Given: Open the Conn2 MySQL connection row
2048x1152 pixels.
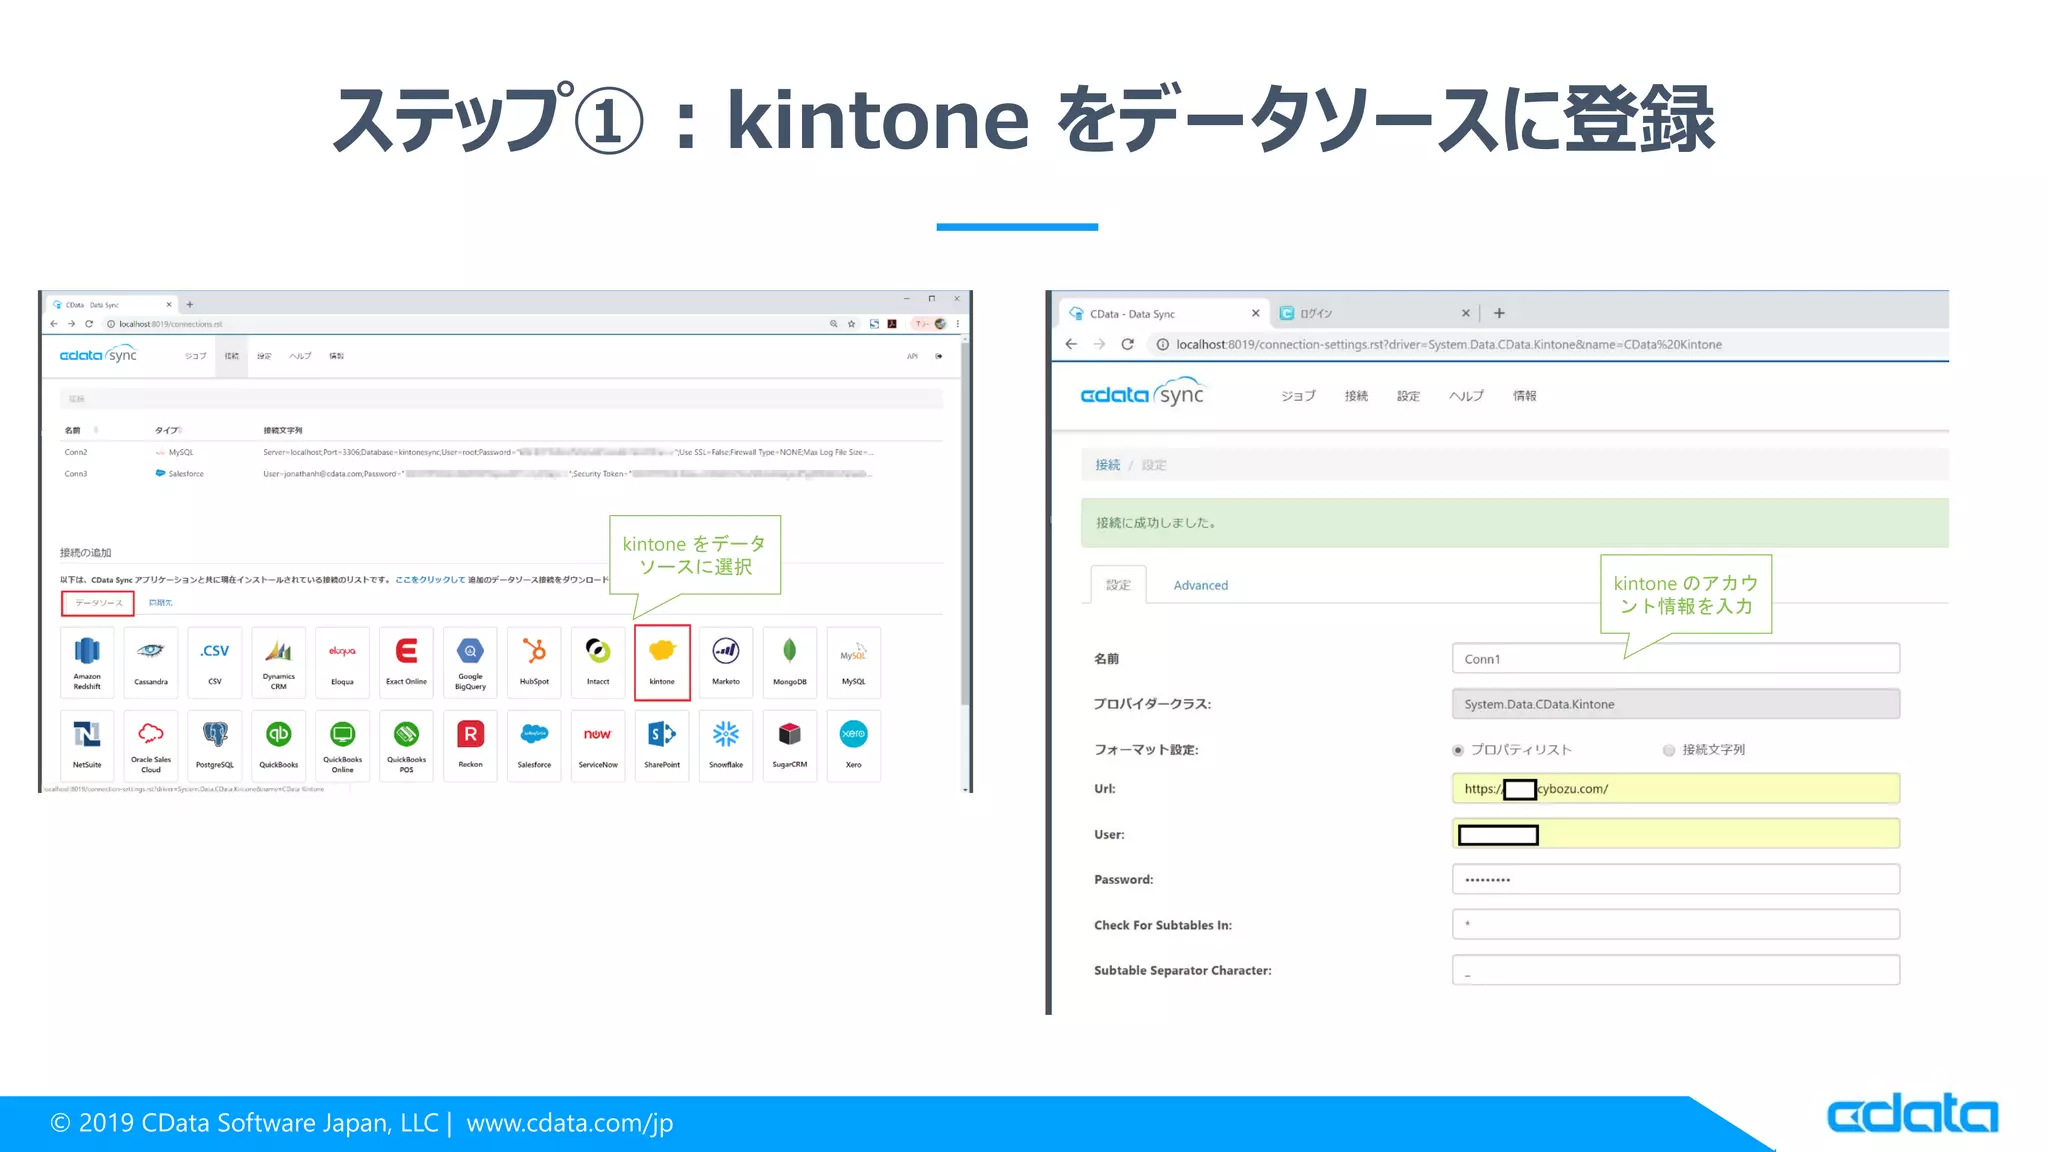Looking at the screenshot, I should coord(500,452).
